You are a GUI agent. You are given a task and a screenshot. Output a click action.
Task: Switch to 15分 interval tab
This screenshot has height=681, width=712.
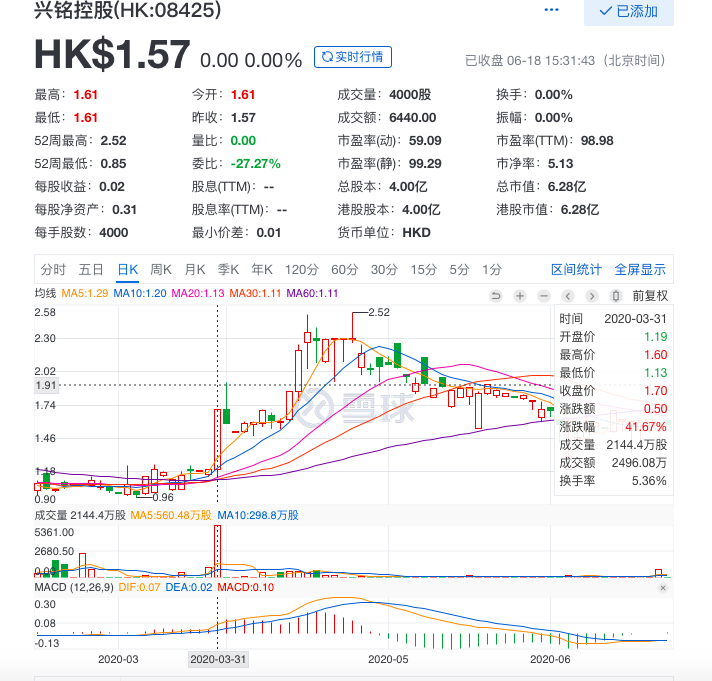pos(424,270)
